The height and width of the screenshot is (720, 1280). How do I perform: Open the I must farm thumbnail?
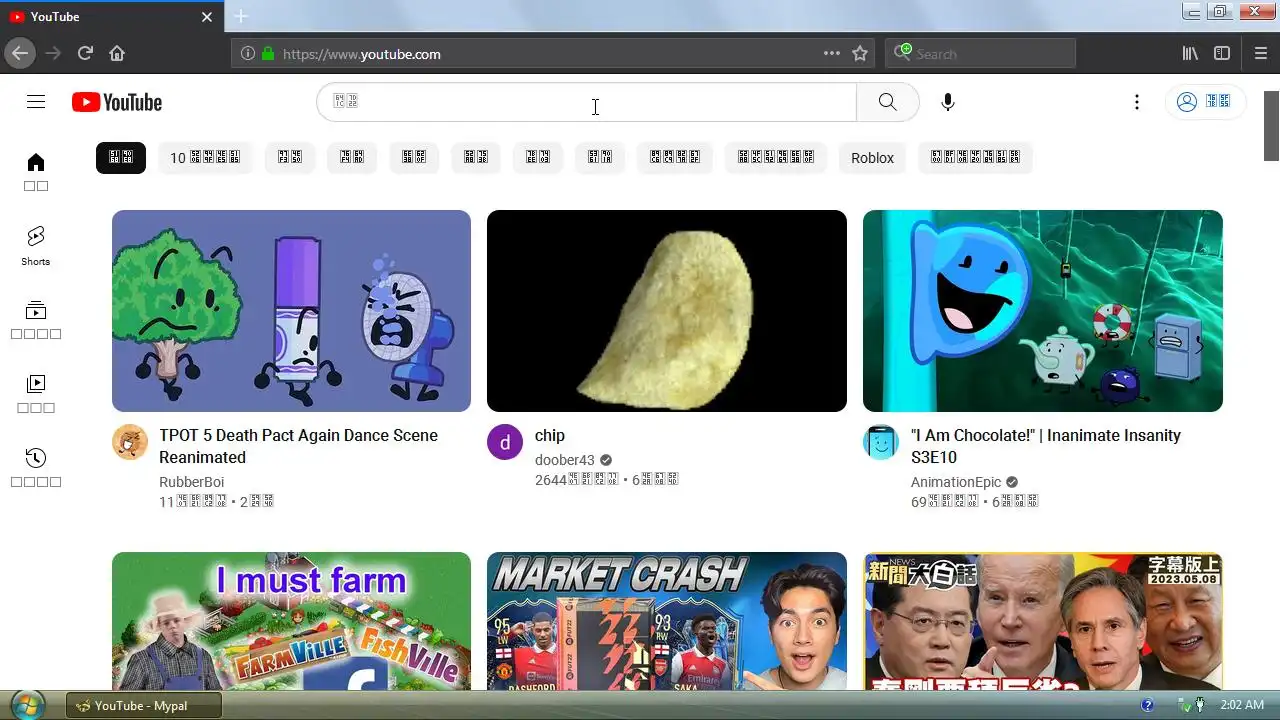(291, 621)
